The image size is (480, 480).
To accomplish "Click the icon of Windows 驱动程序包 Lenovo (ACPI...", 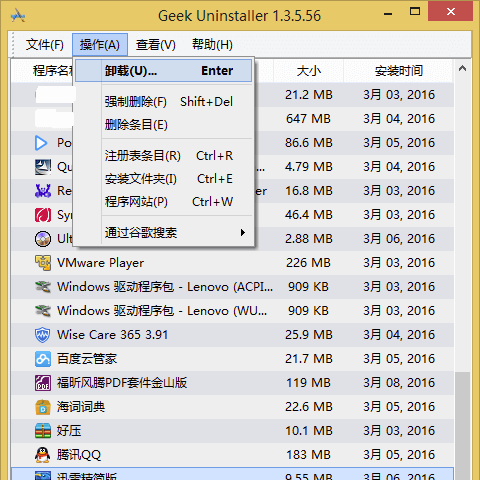I will [43, 287].
